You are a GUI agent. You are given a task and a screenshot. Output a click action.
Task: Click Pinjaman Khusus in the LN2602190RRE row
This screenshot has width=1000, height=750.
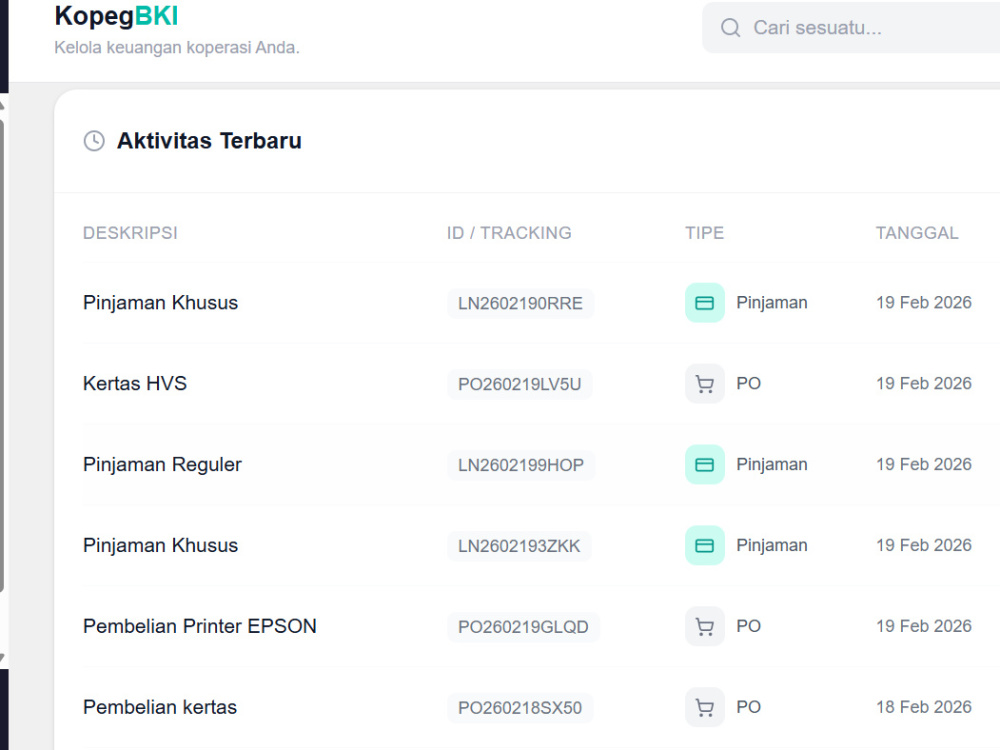click(160, 303)
